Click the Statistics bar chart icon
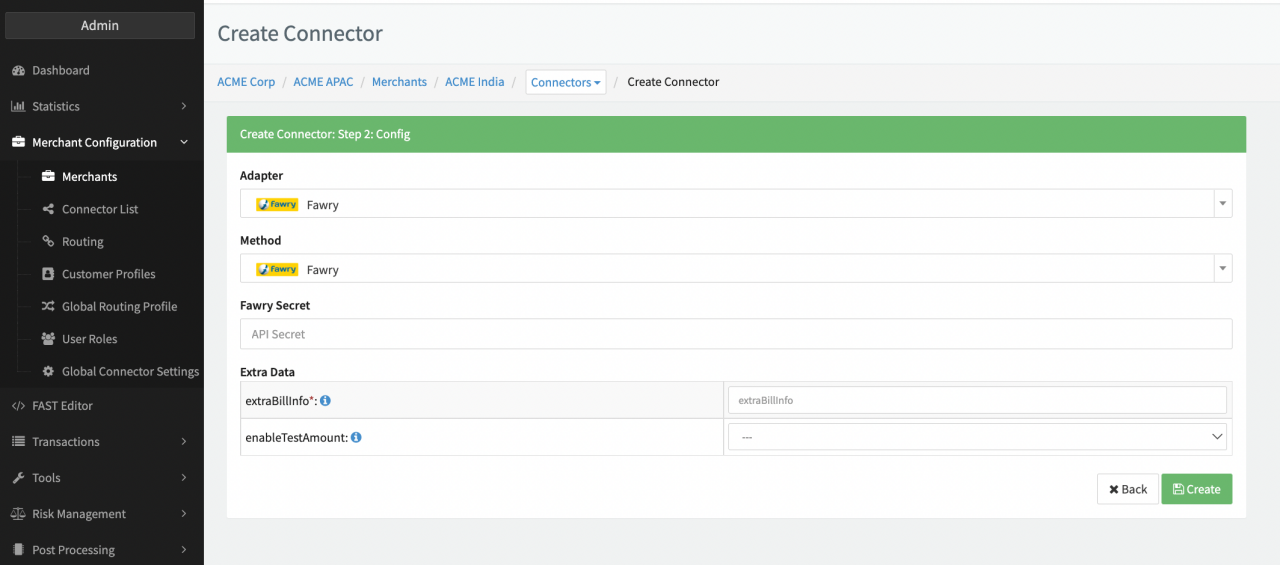The width and height of the screenshot is (1280, 565). tap(18, 107)
